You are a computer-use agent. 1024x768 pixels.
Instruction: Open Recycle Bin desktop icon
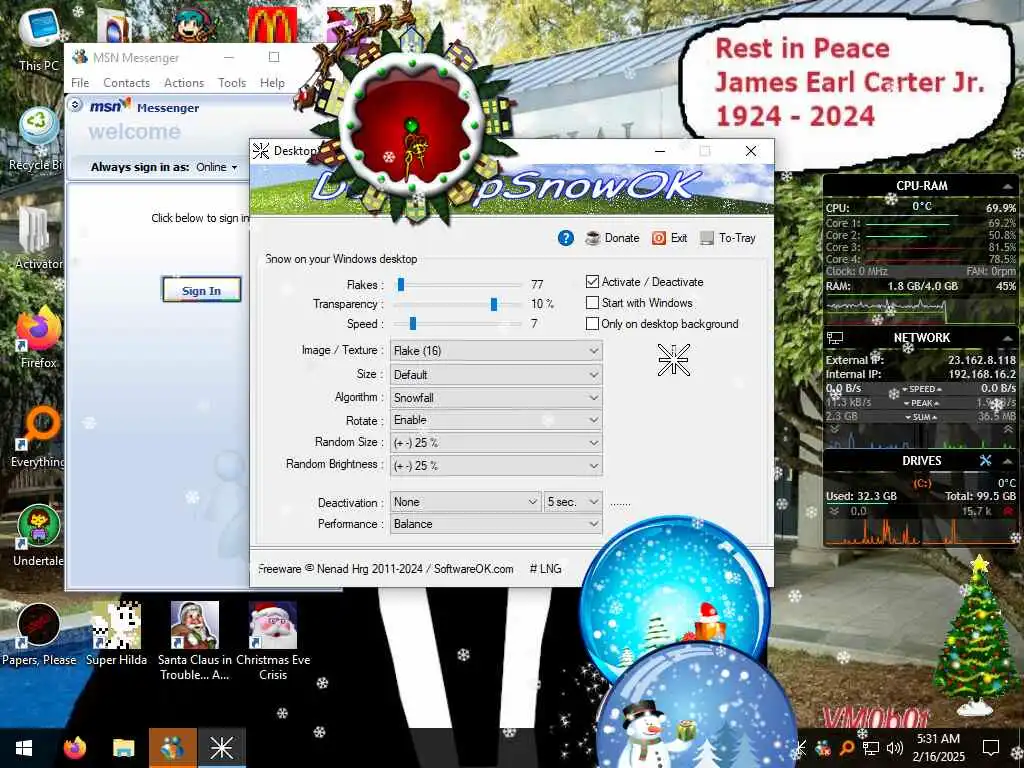click(x=37, y=139)
